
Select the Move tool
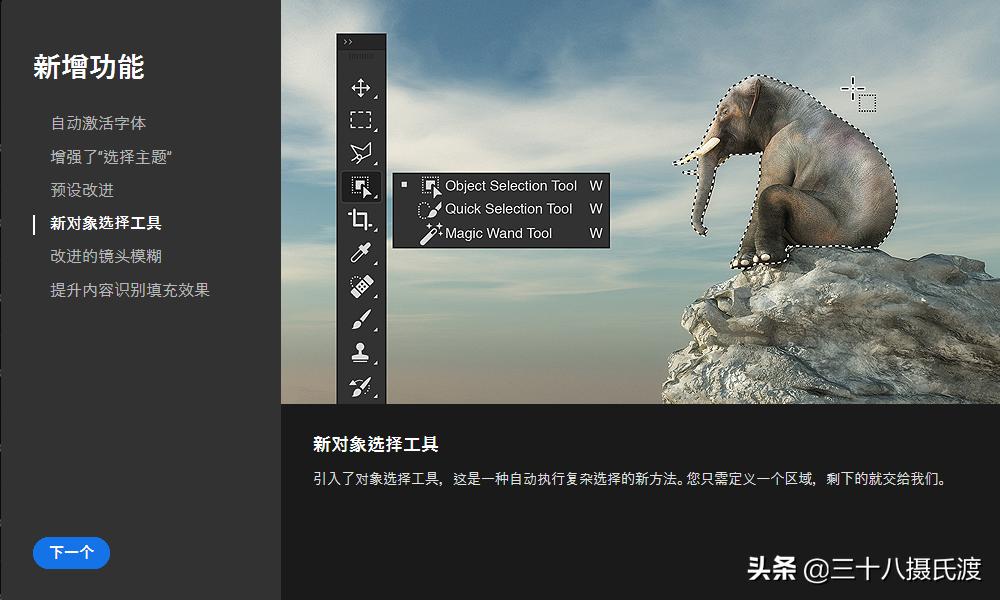pyautogui.click(x=362, y=87)
